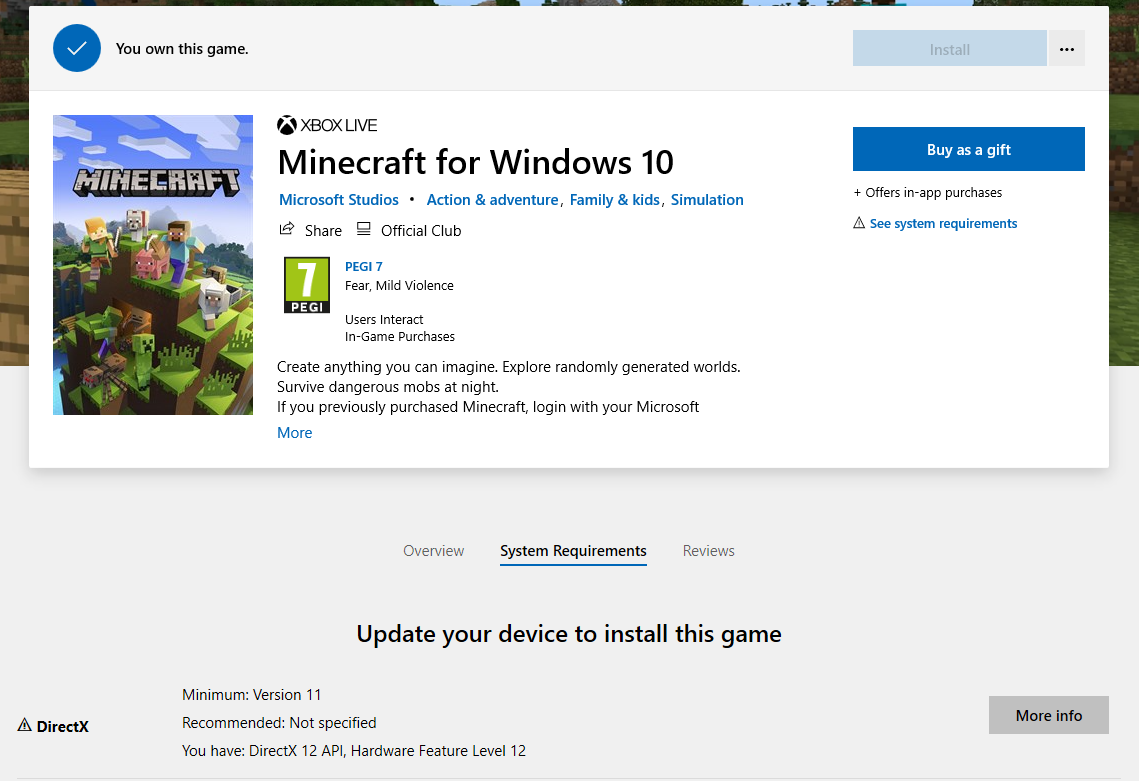The image size is (1139, 781).
Task: Select the System Requirements tab
Action: click(x=573, y=551)
